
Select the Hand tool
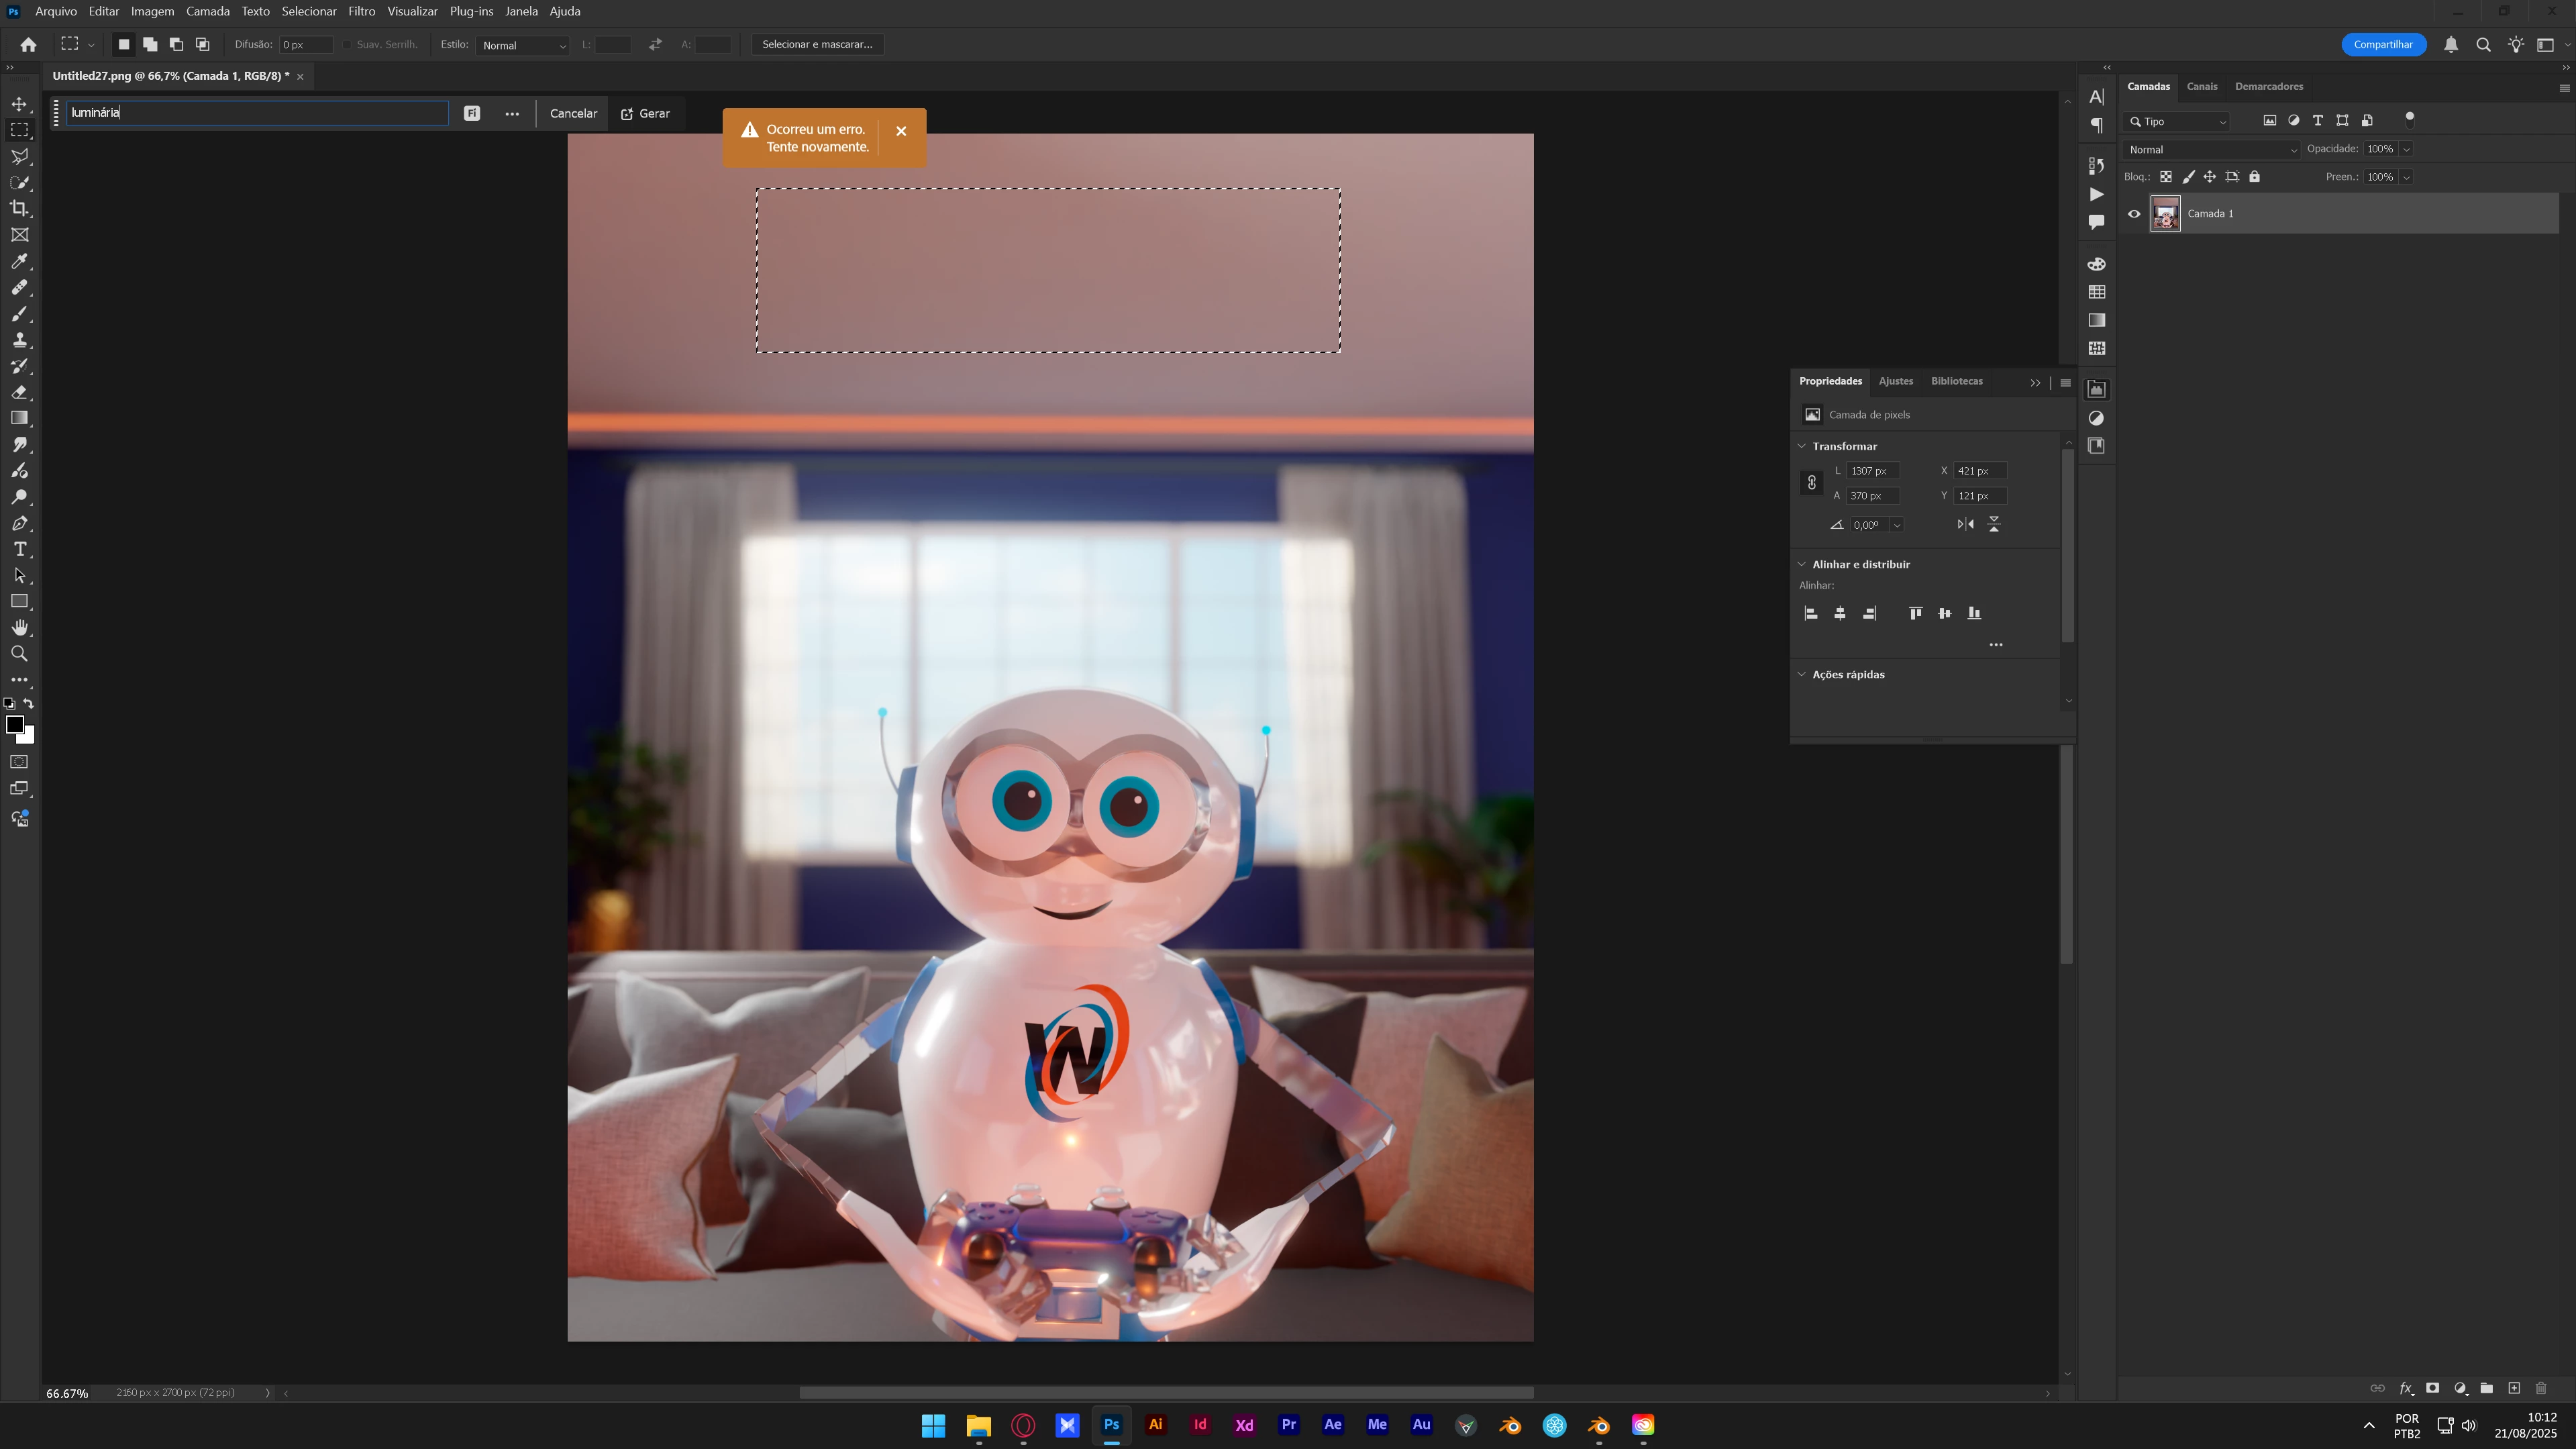[x=19, y=628]
